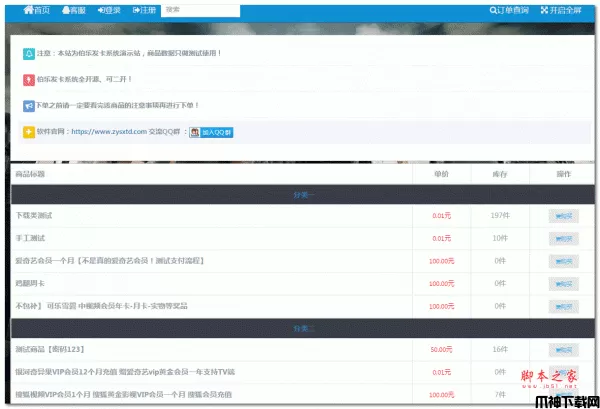600x409 pixels.
Task: Click the 搜狐视频VIP会员1个月 title
Action: click(124, 394)
